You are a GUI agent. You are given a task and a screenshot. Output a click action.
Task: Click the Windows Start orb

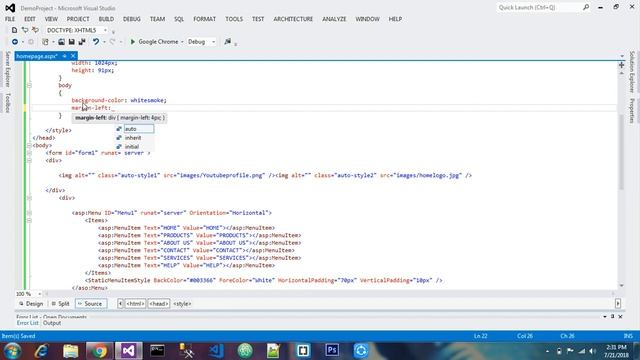click(x=12, y=351)
